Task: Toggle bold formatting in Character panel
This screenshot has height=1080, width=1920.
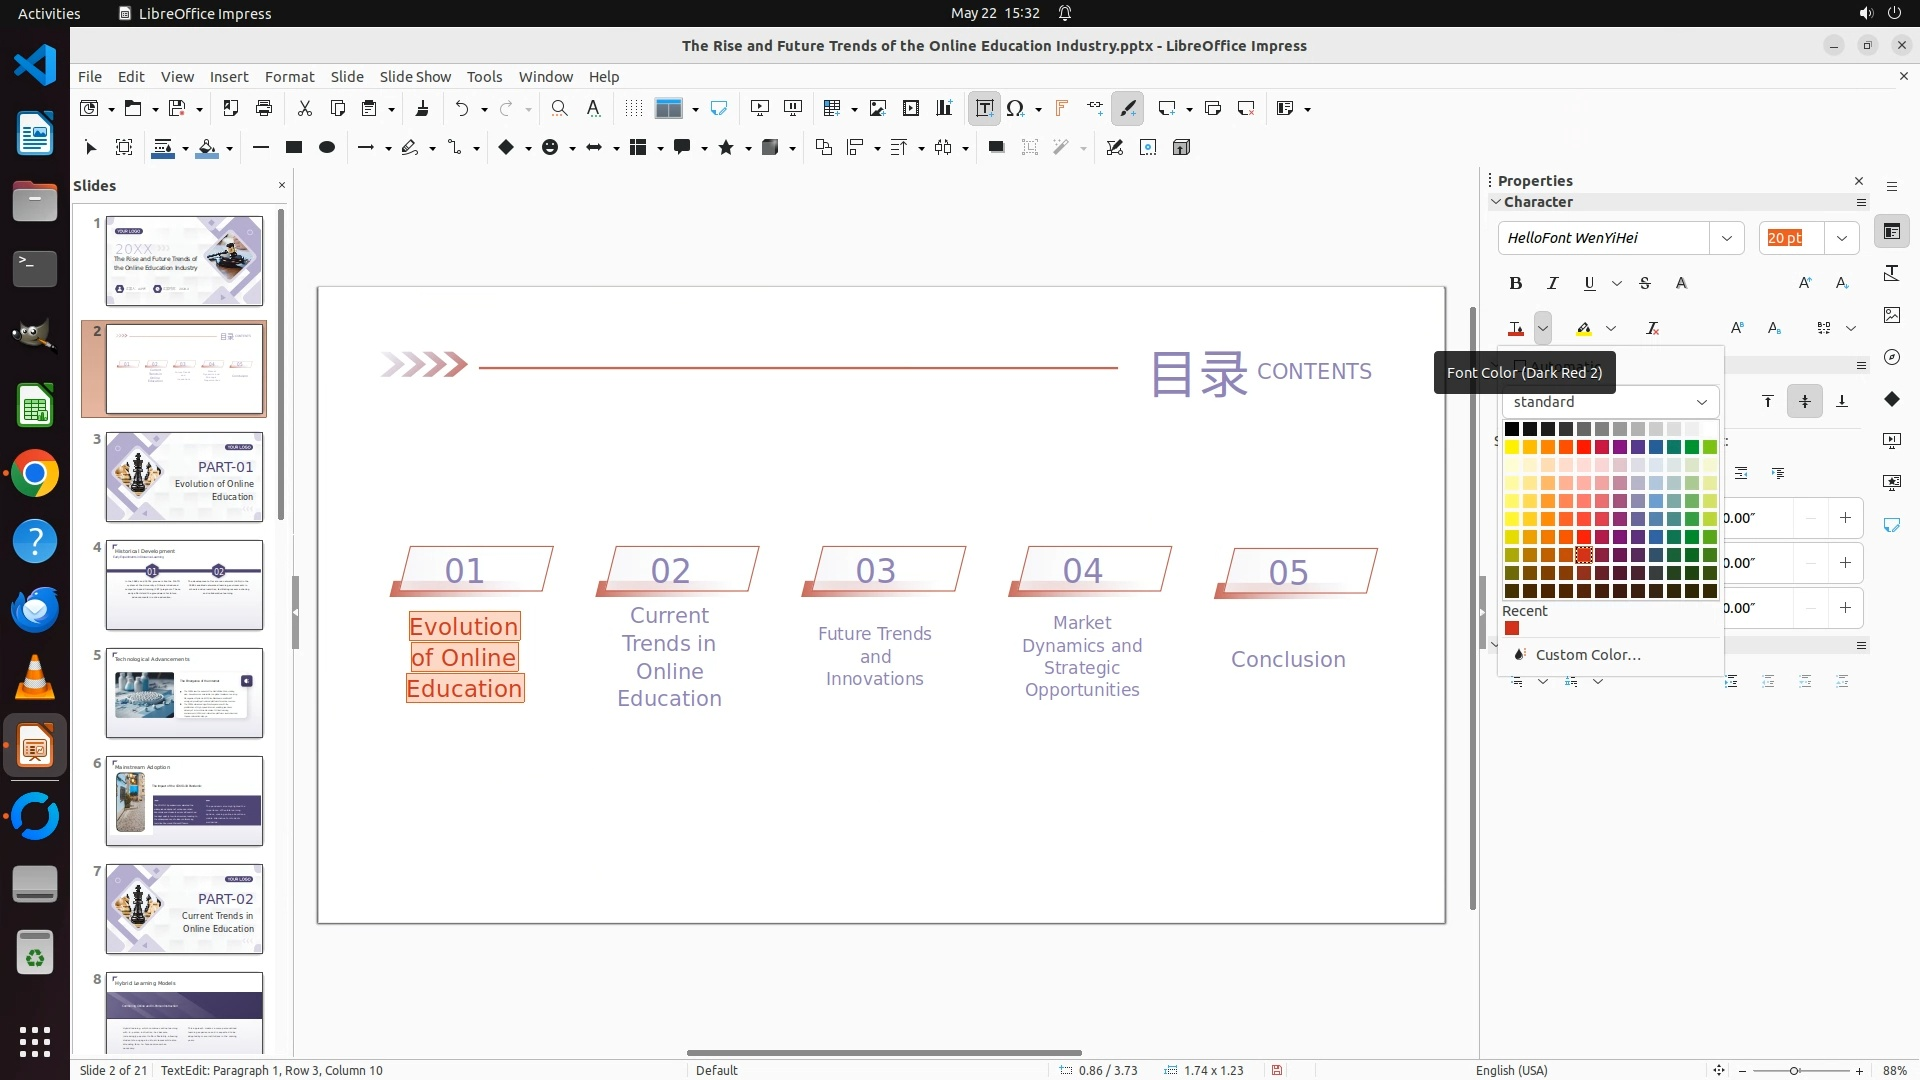Action: (x=1515, y=284)
